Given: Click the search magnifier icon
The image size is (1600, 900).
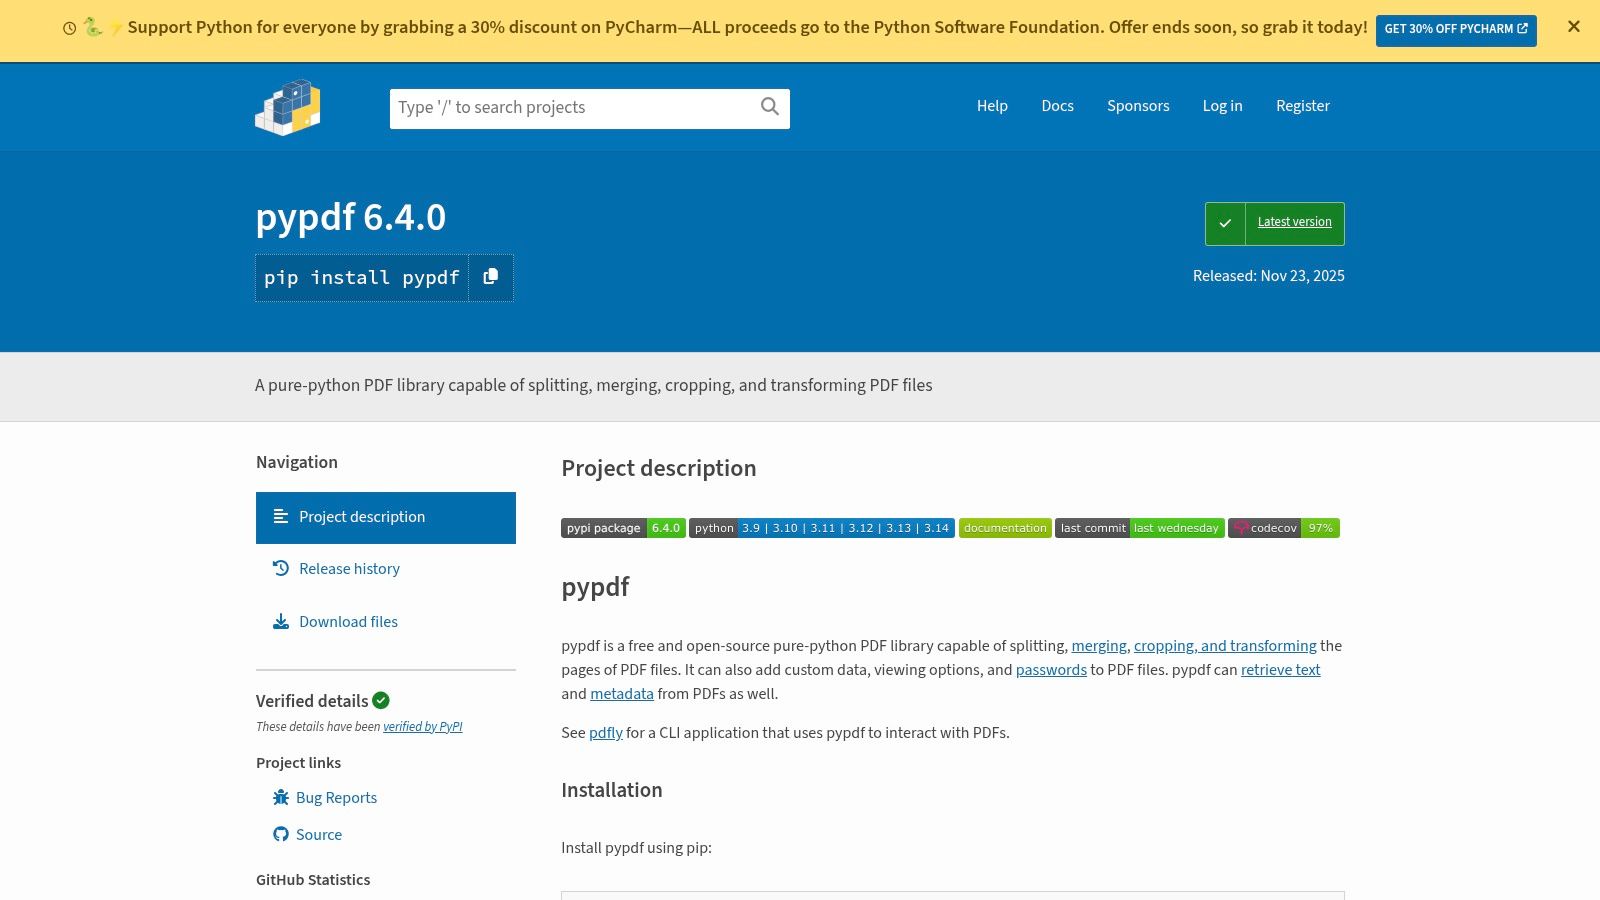Looking at the screenshot, I should (768, 107).
